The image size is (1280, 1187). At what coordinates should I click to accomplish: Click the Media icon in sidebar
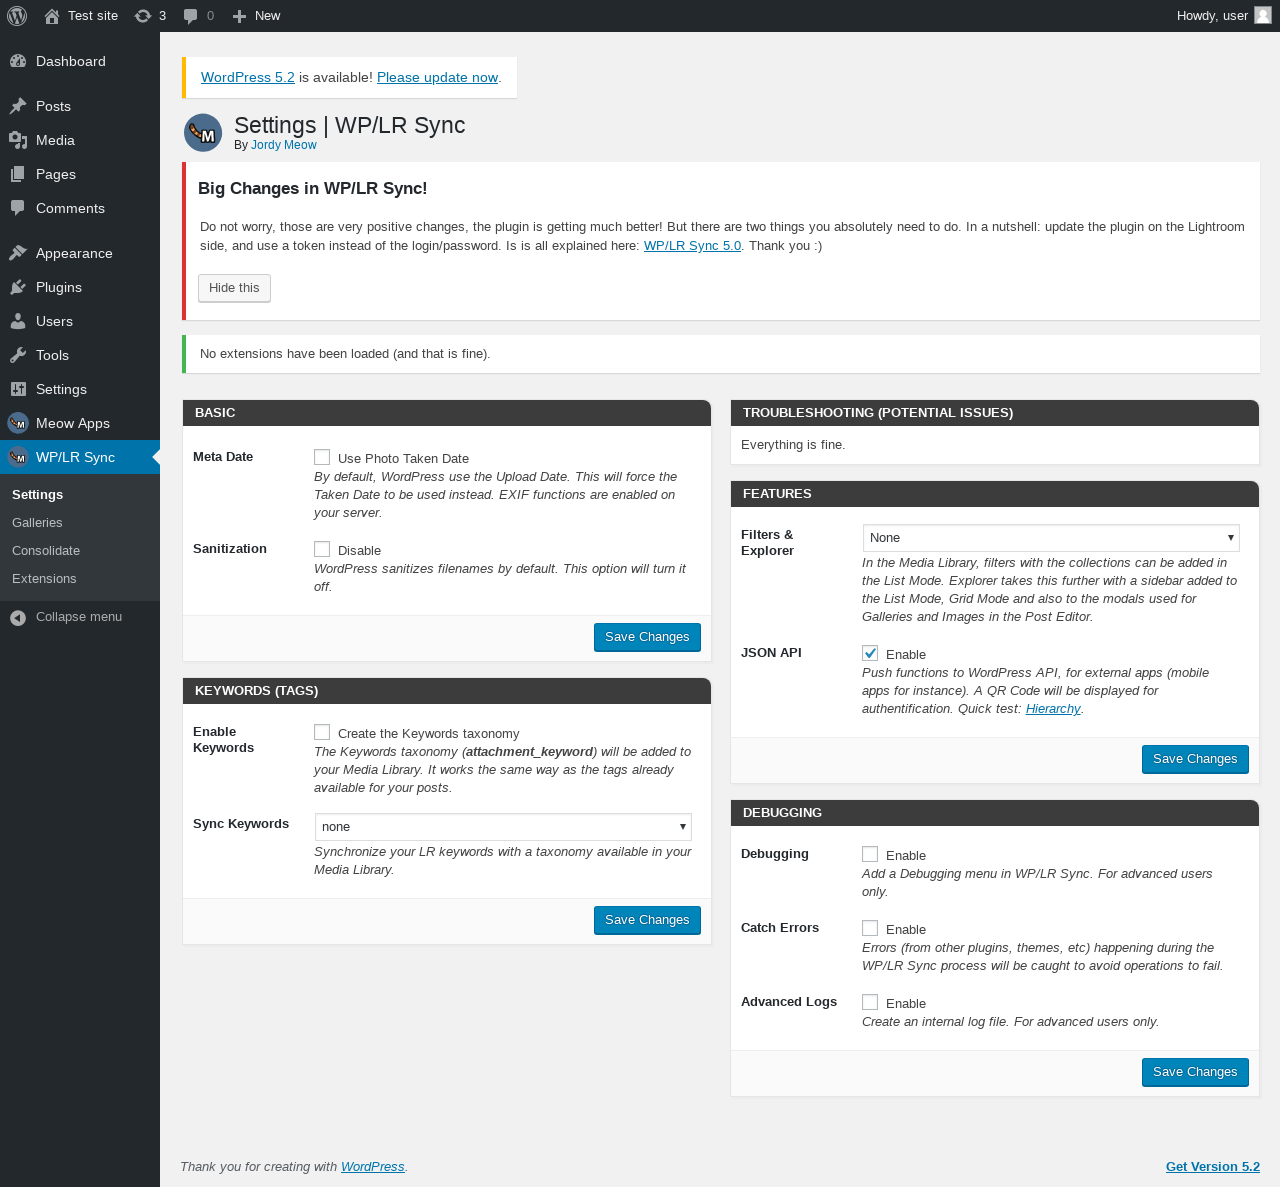(x=18, y=140)
